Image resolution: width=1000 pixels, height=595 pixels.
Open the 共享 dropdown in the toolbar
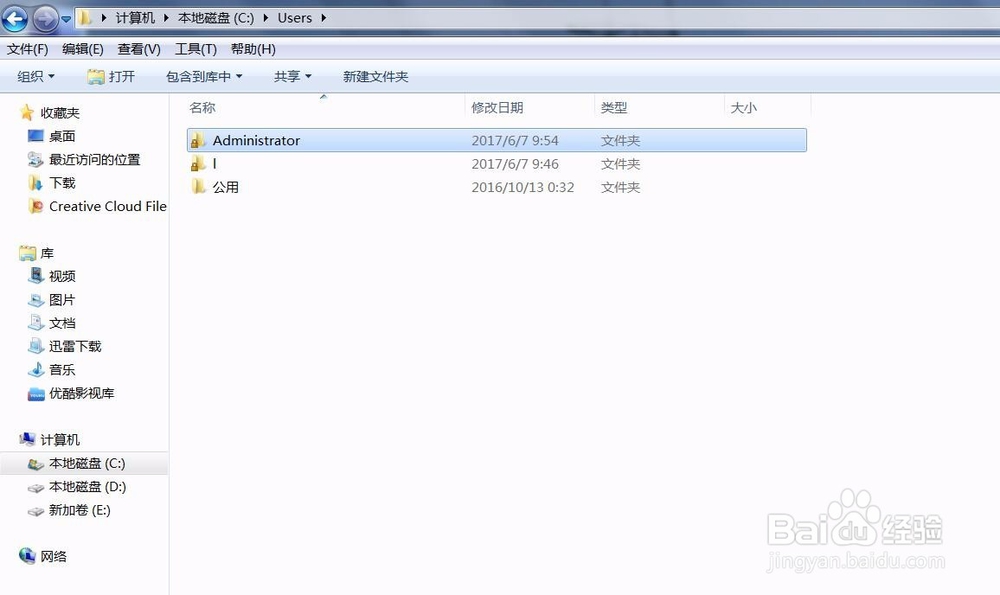pyautogui.click(x=293, y=77)
